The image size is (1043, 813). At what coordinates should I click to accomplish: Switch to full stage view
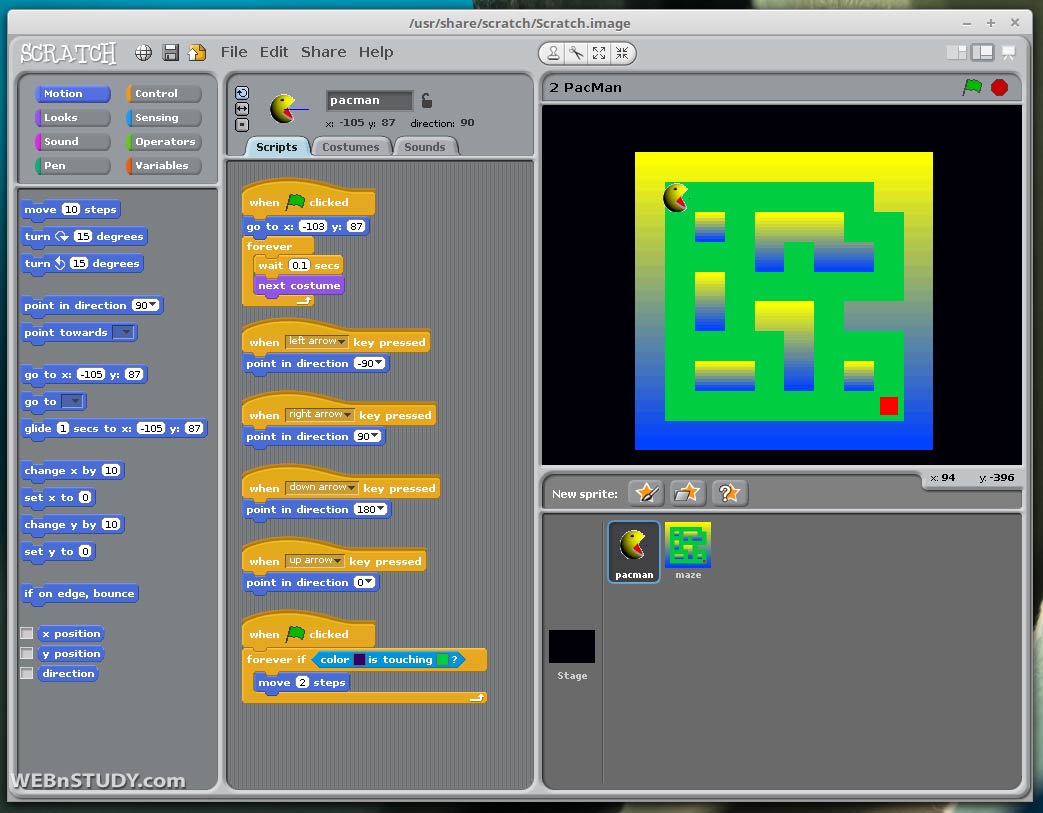982,53
